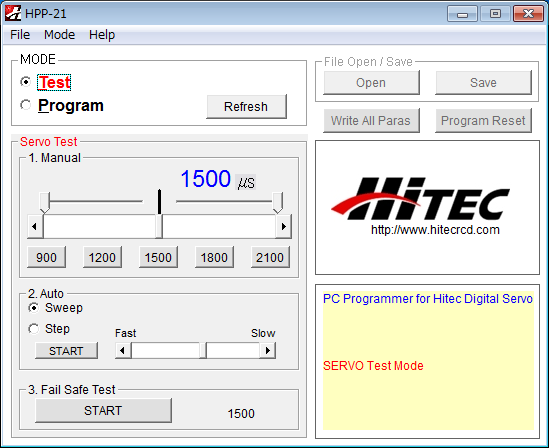Set pulse to 1200 preset
This screenshot has width=549, height=448.
click(102, 257)
